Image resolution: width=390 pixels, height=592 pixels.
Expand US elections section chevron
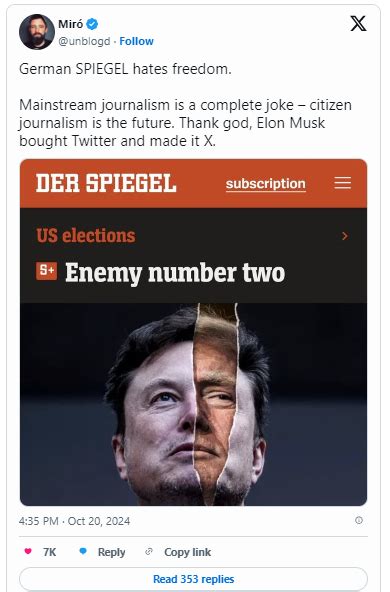coord(344,236)
